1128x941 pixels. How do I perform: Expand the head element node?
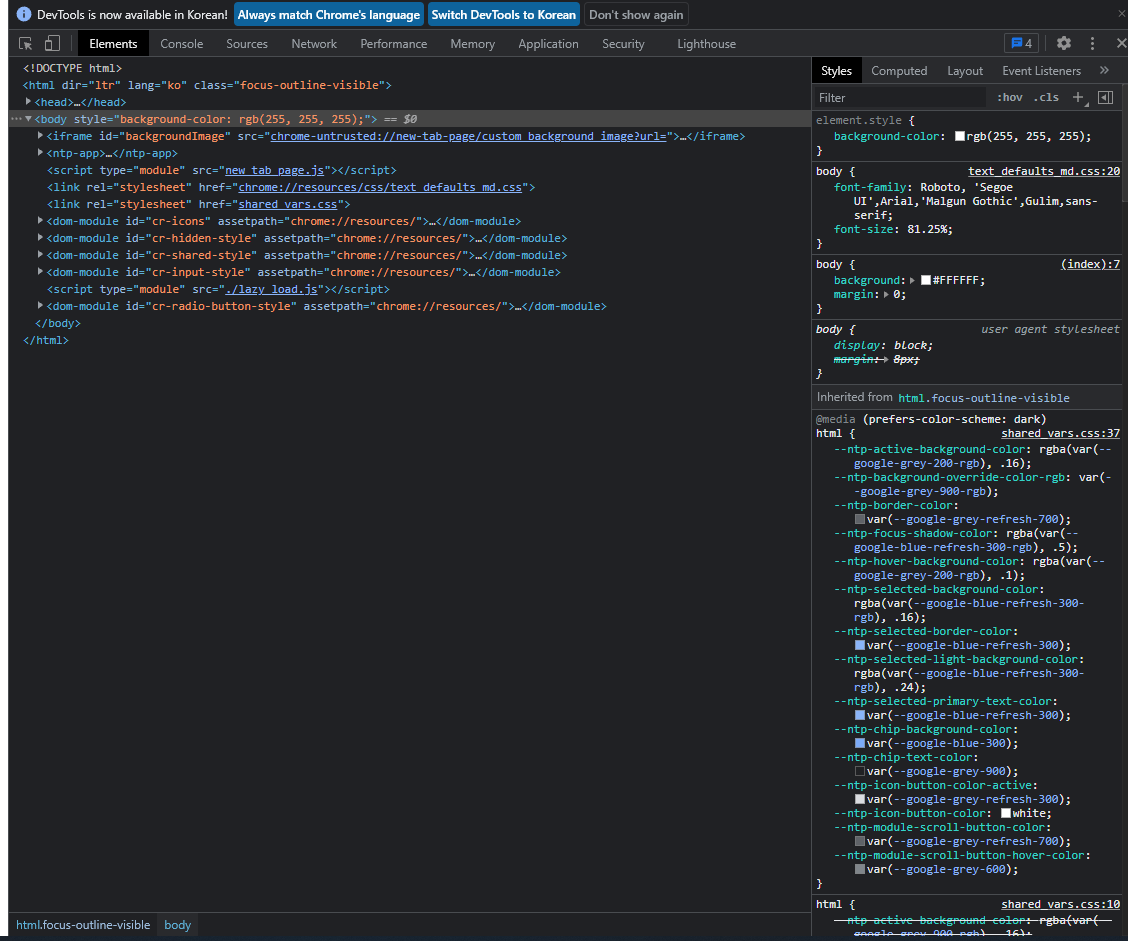pyautogui.click(x=28, y=102)
